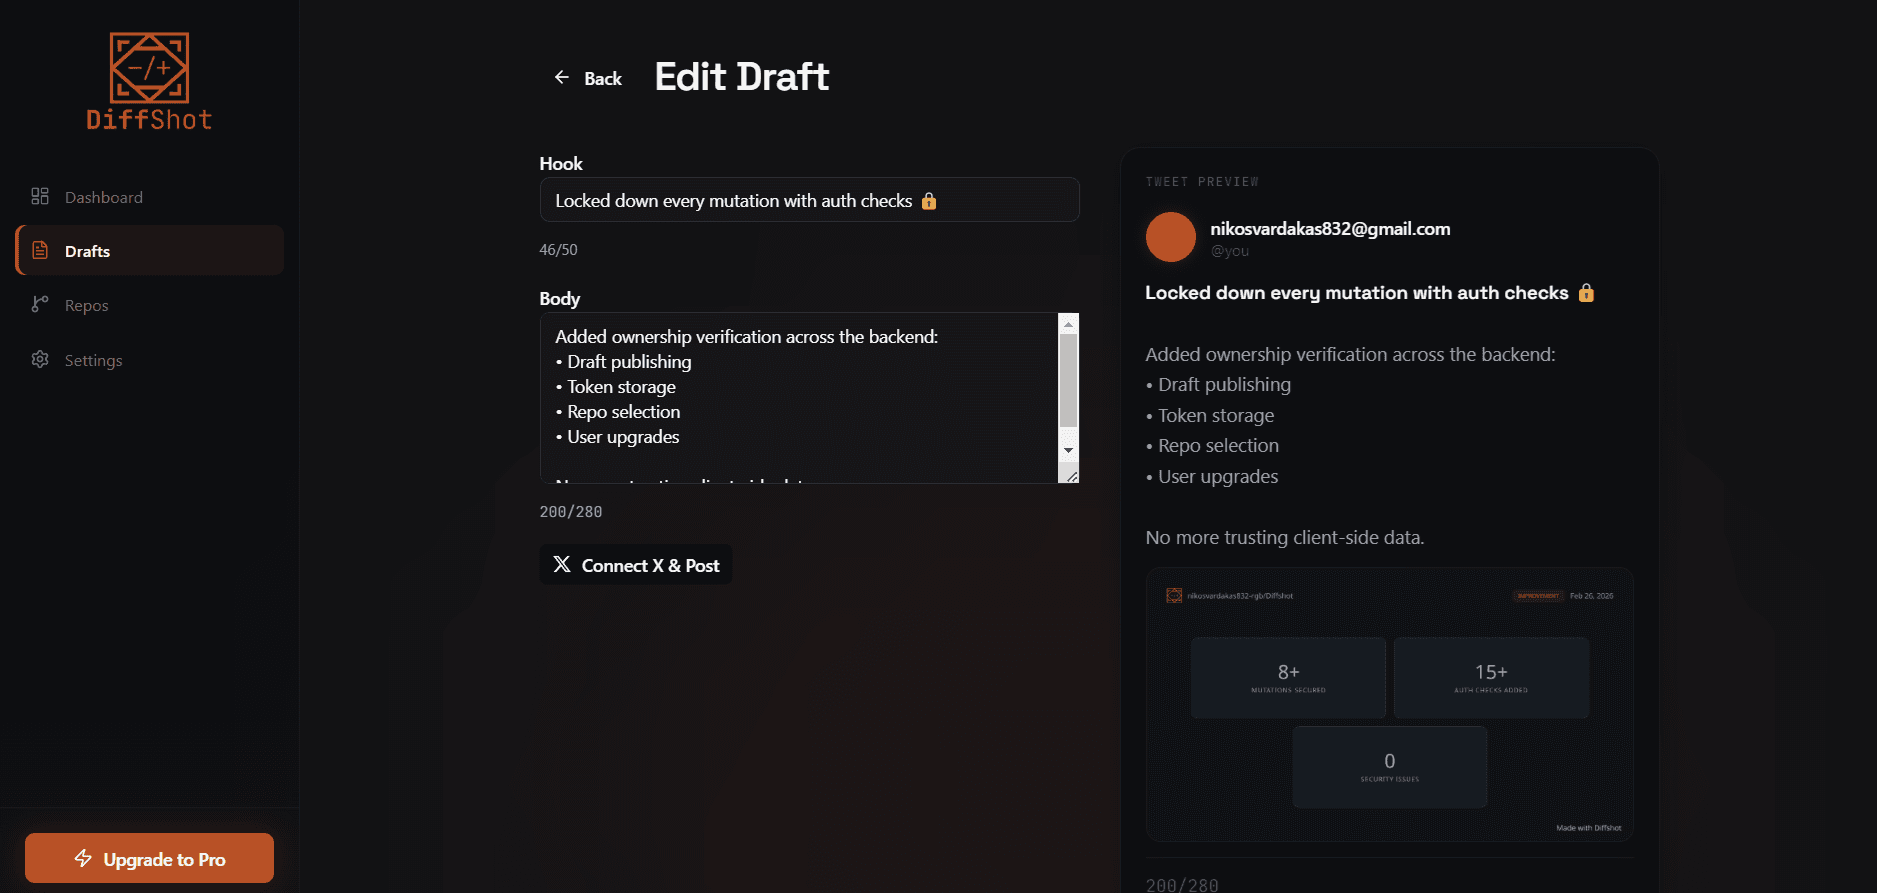Screen dimensions: 1877x893
Task: Click the Feb 26, 2026 date in image
Action: (1592, 596)
